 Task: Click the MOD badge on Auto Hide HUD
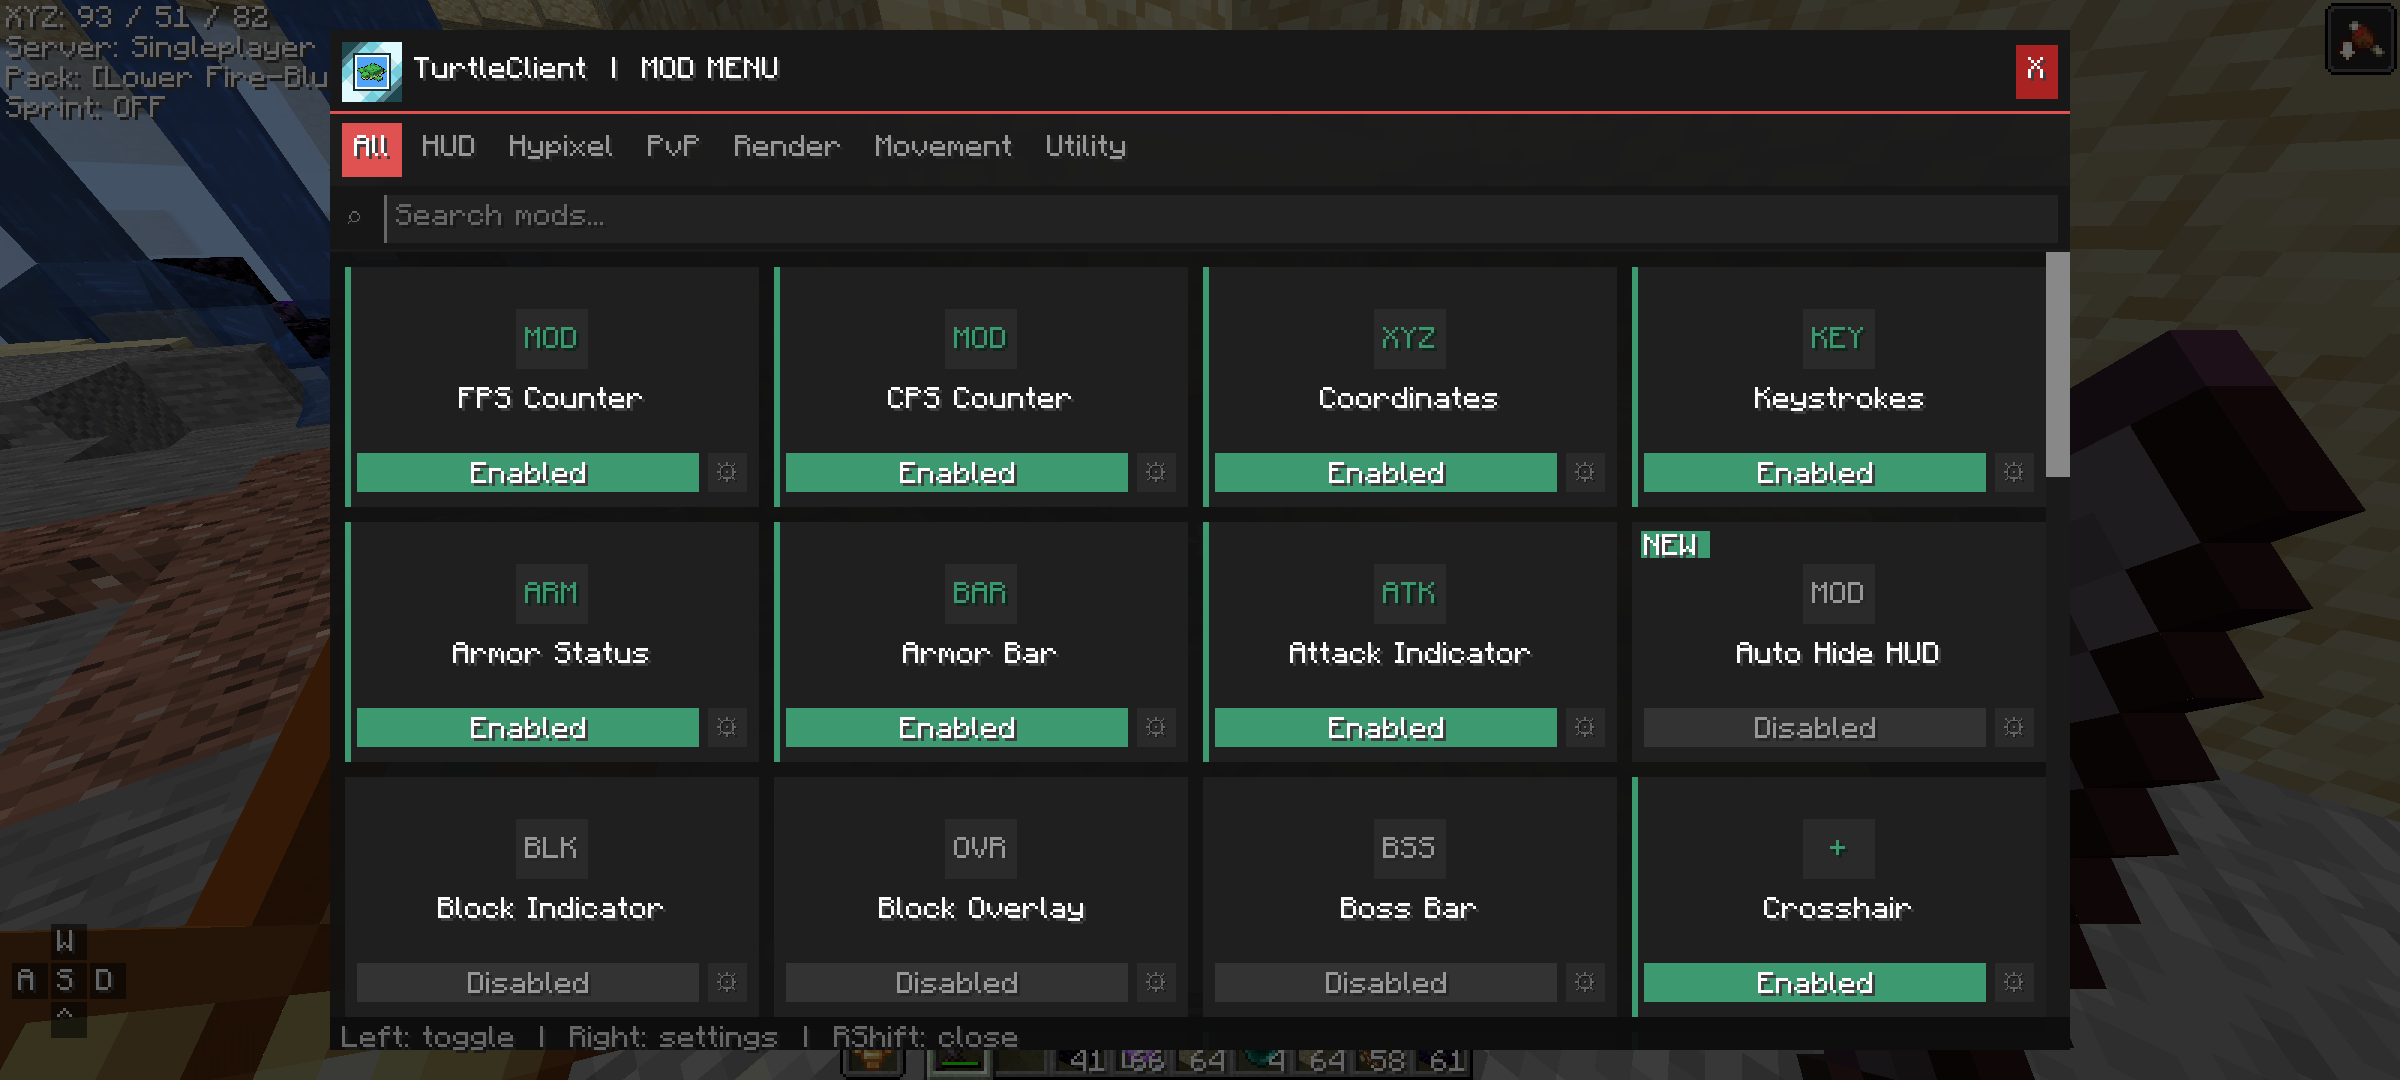(1837, 593)
